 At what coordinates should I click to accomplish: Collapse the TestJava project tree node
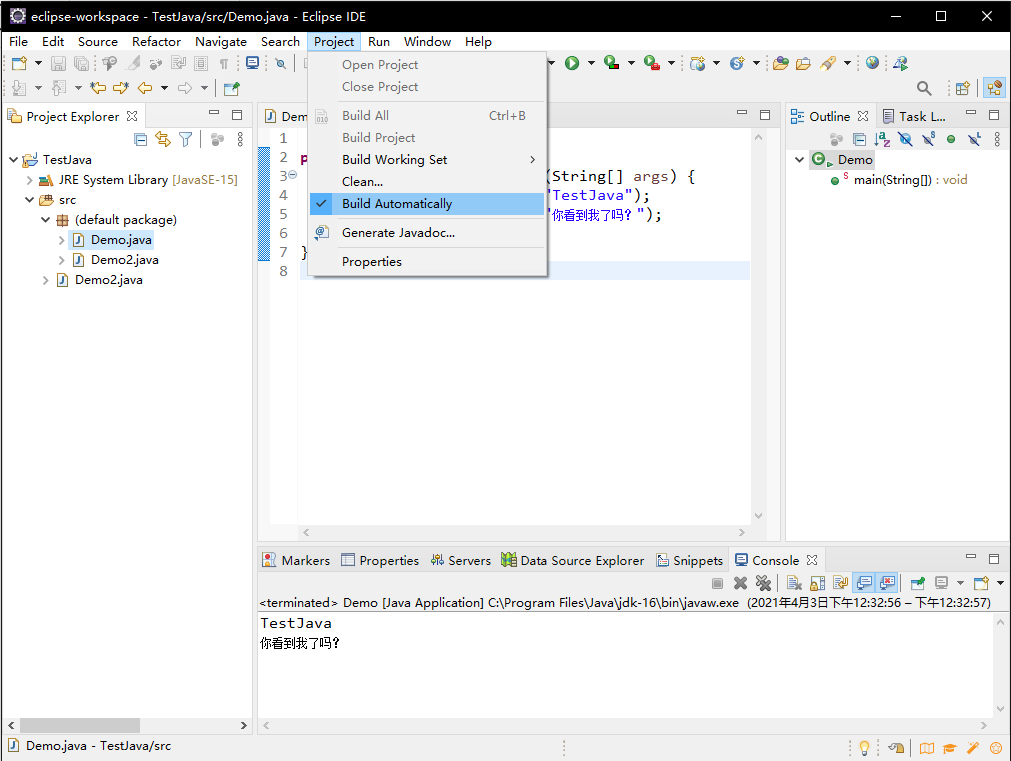tap(14, 159)
